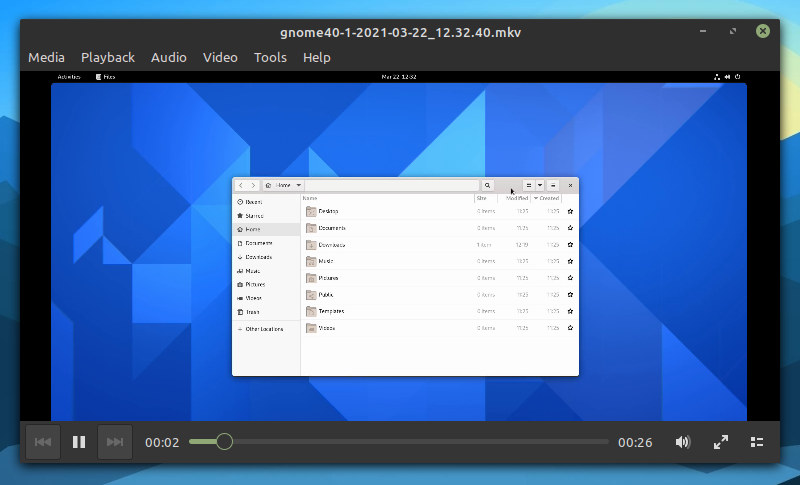Click the Documents folder icon in the file list
The height and width of the screenshot is (485, 800).
coord(311,228)
